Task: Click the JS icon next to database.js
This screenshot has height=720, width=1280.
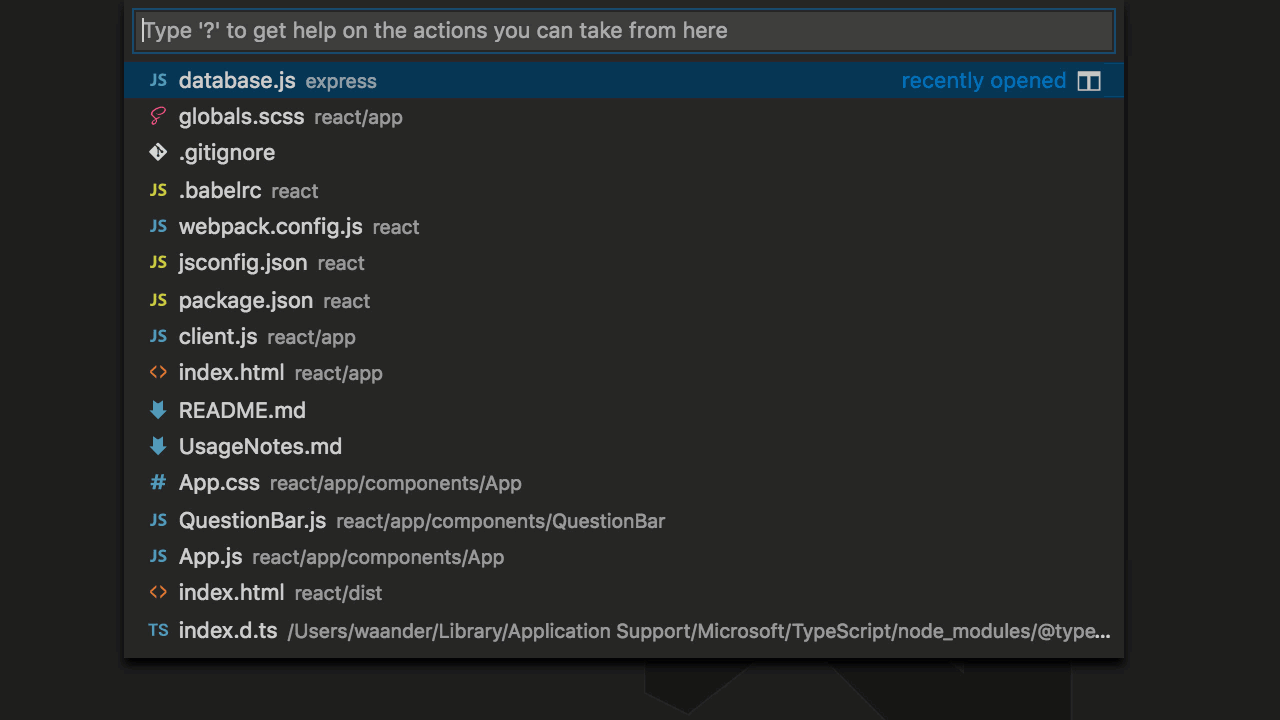Action: pos(158,81)
